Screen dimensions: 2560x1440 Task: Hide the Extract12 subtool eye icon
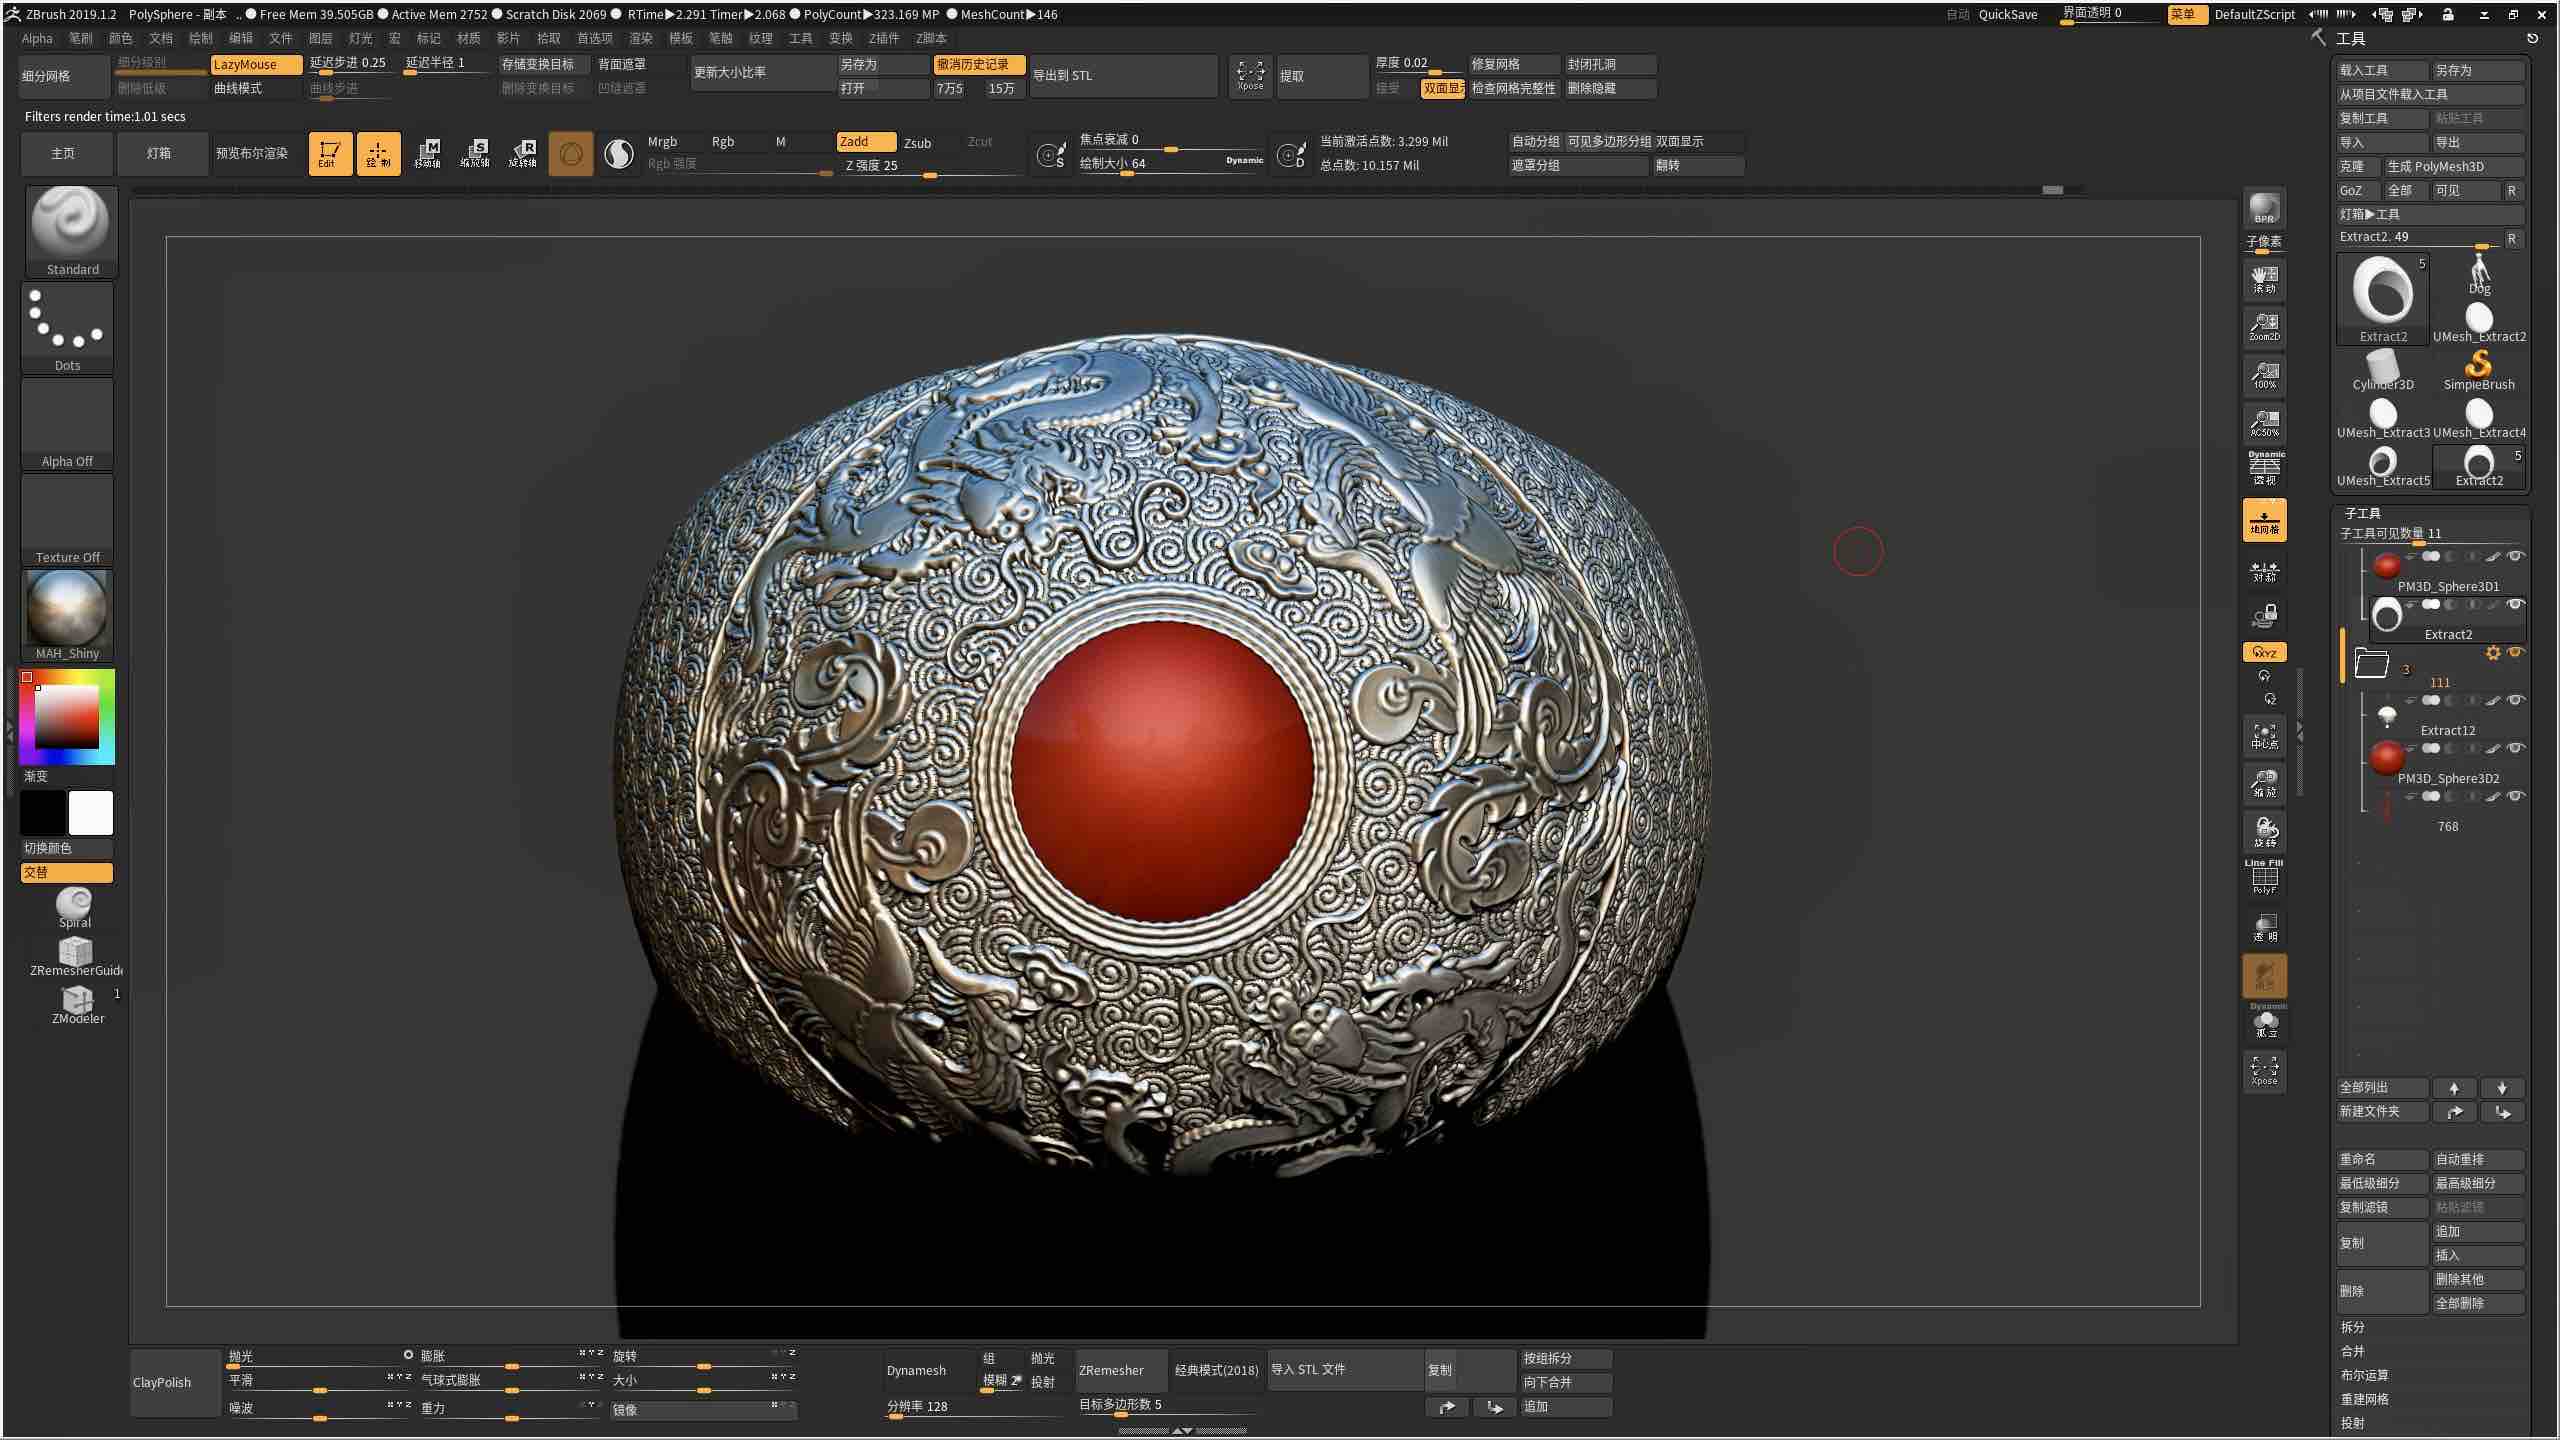click(2516, 700)
